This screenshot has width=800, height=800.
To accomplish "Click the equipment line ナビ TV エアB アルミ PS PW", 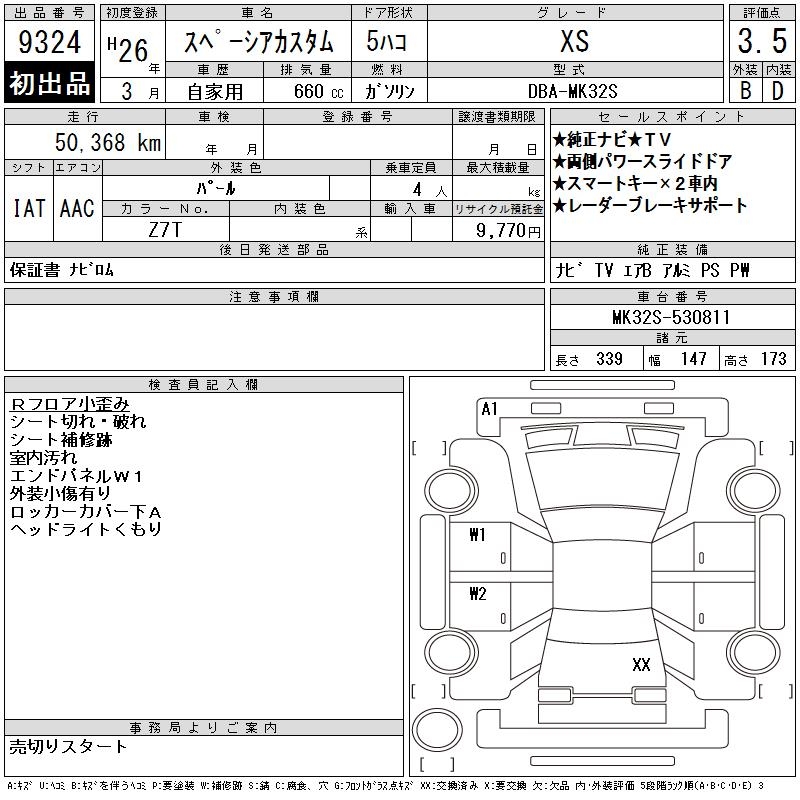I will 653,270.
